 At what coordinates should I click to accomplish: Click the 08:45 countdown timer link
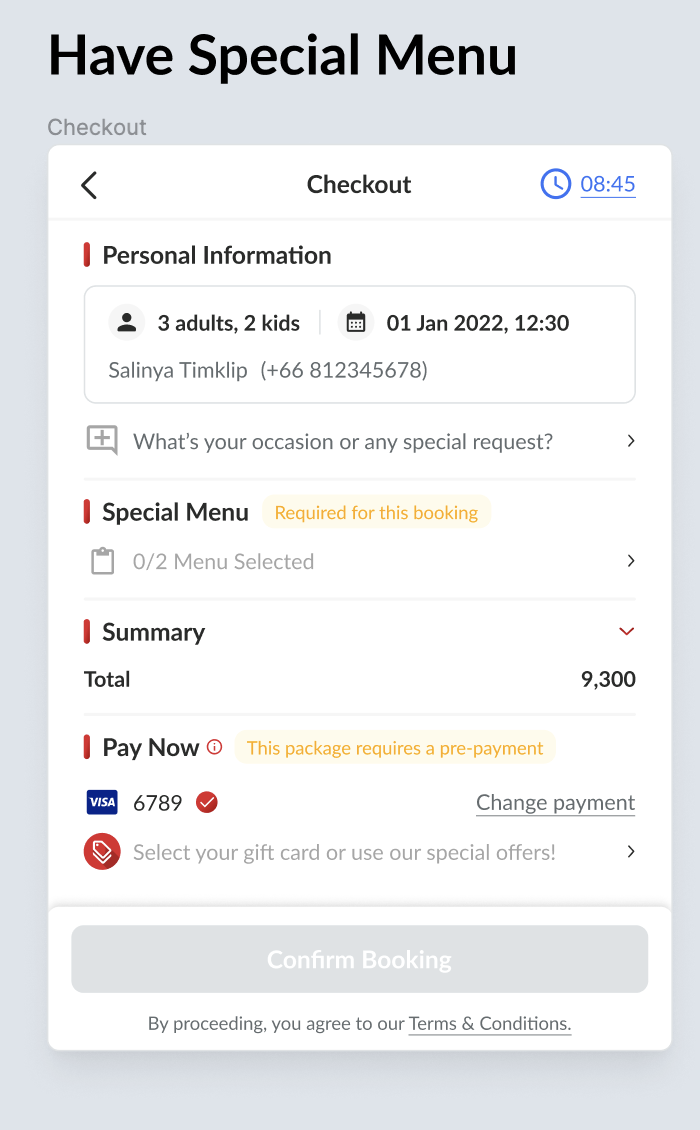(608, 184)
